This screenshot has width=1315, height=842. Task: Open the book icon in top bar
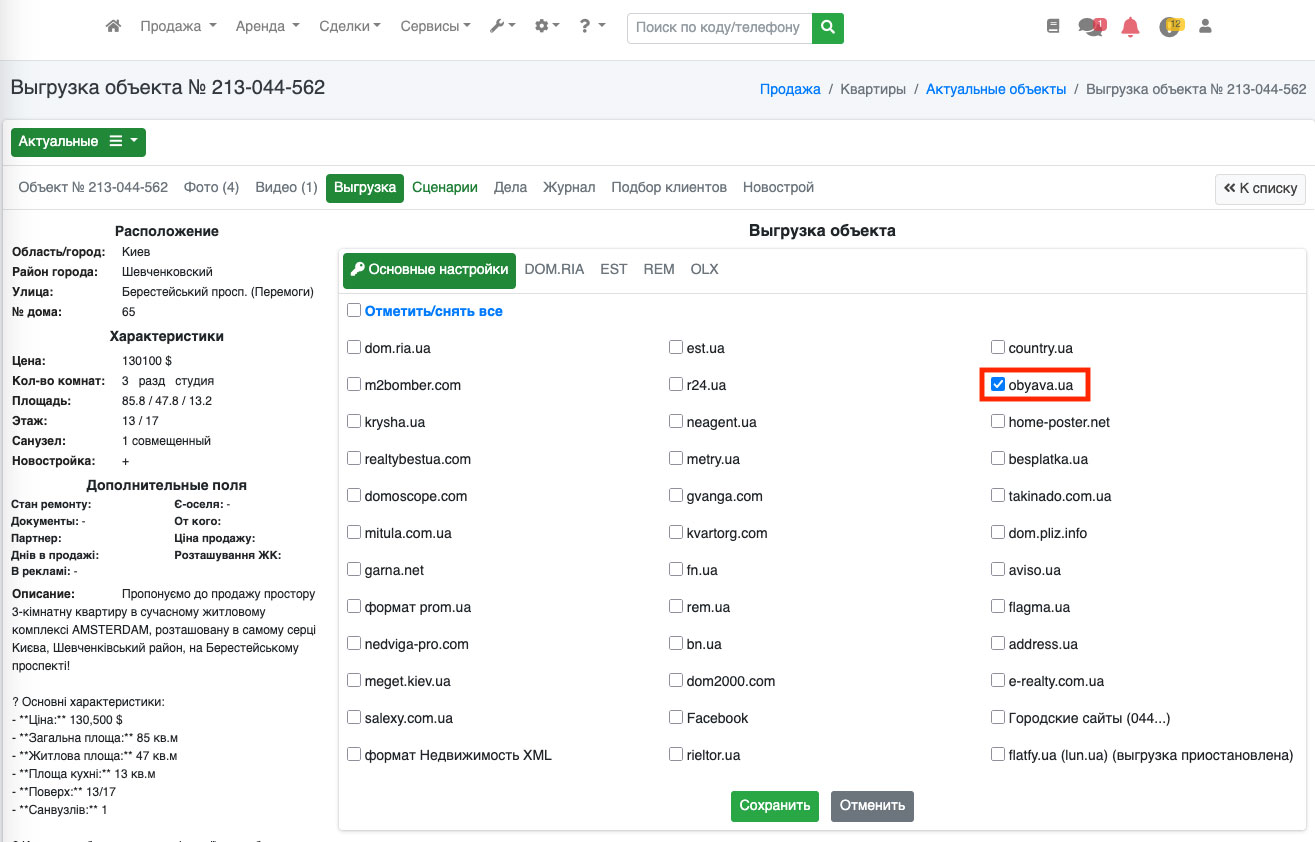click(1053, 27)
